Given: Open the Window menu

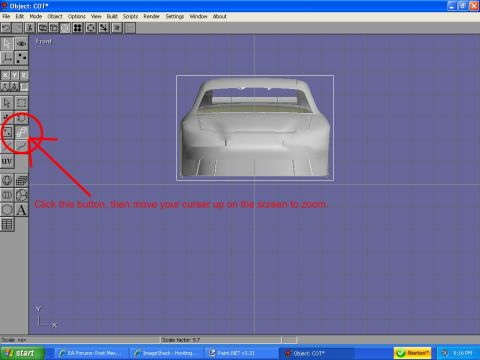Looking at the screenshot, I should (198, 16).
